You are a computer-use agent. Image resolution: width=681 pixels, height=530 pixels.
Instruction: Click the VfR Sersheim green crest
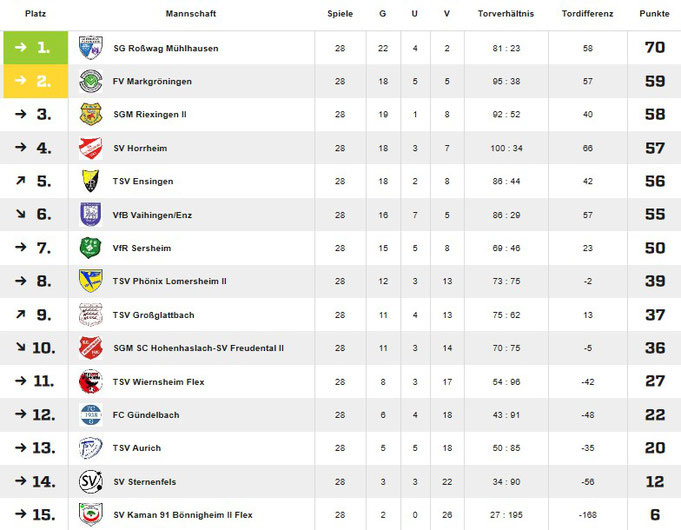click(x=91, y=248)
